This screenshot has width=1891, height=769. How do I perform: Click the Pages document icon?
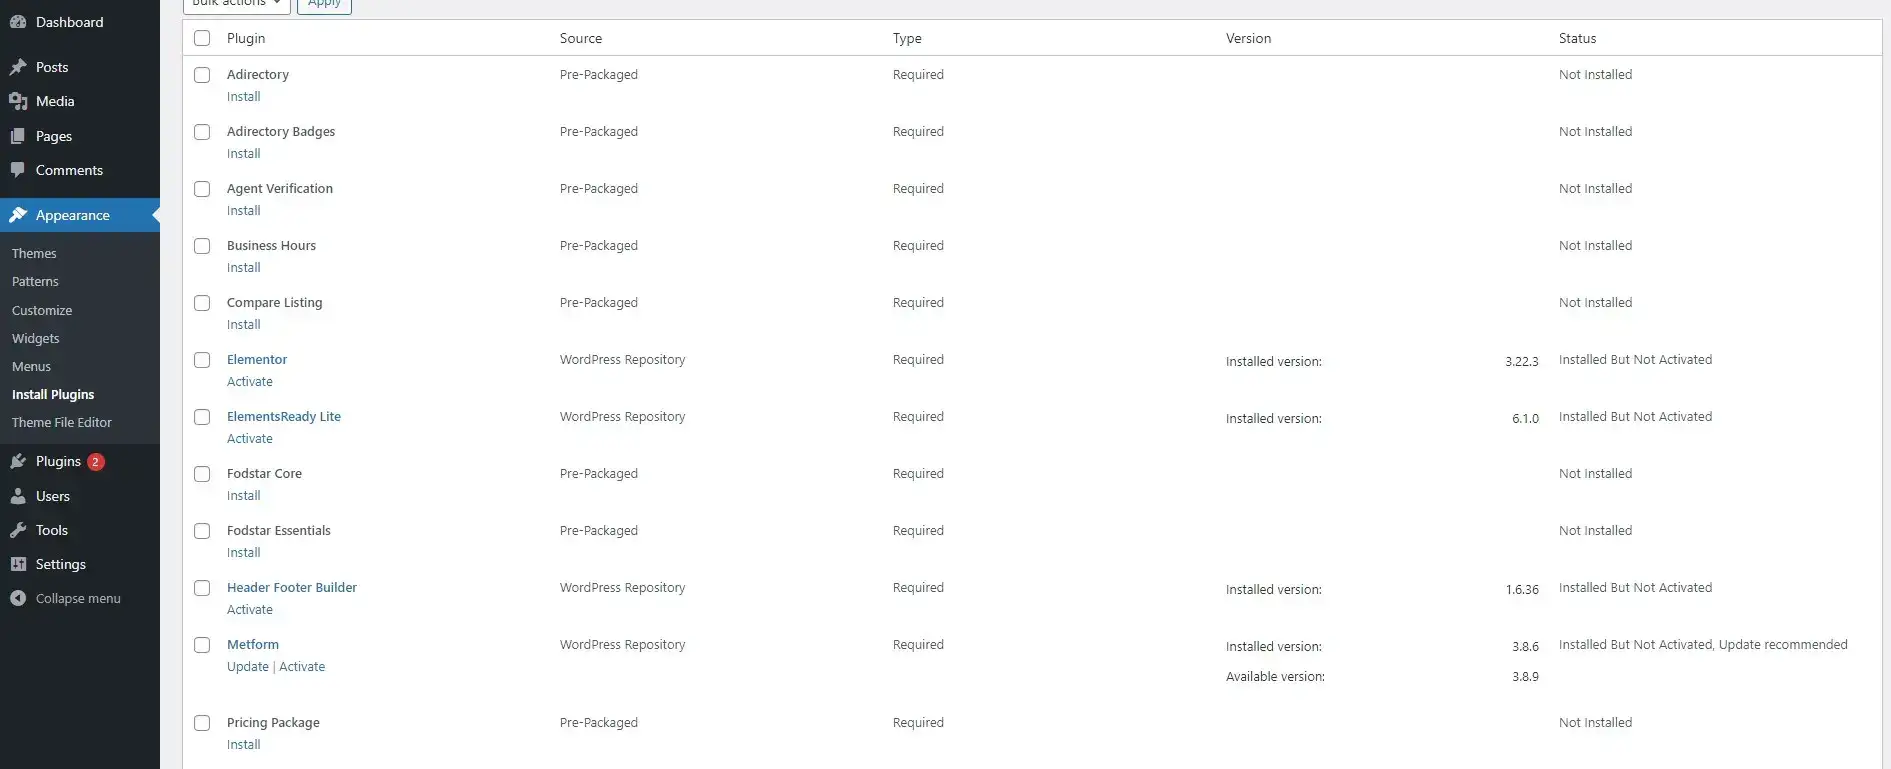pos(18,136)
